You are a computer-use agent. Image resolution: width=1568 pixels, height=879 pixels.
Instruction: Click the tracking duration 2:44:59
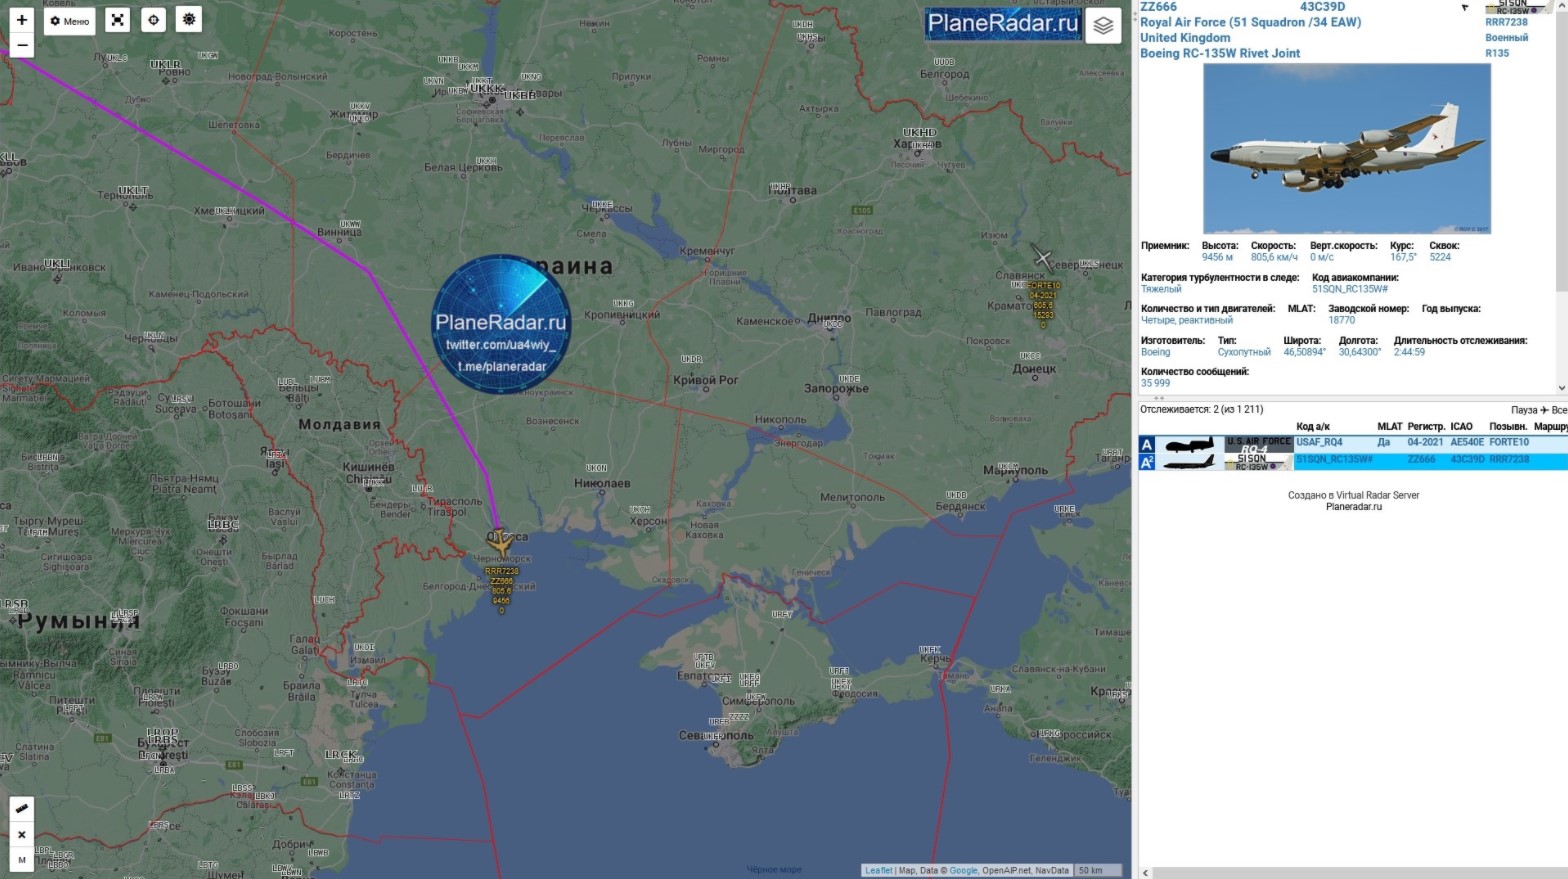[x=1409, y=352]
